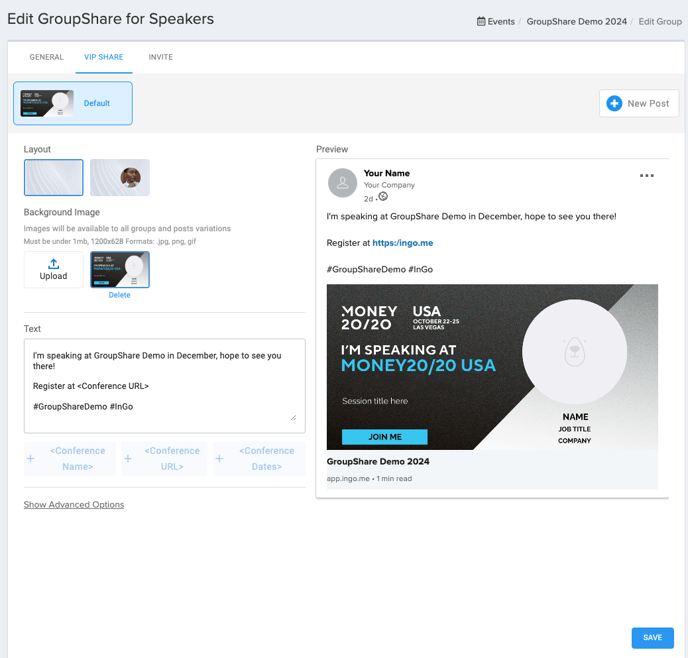Click inside the post Text field
The height and width of the screenshot is (658, 688).
(x=165, y=386)
